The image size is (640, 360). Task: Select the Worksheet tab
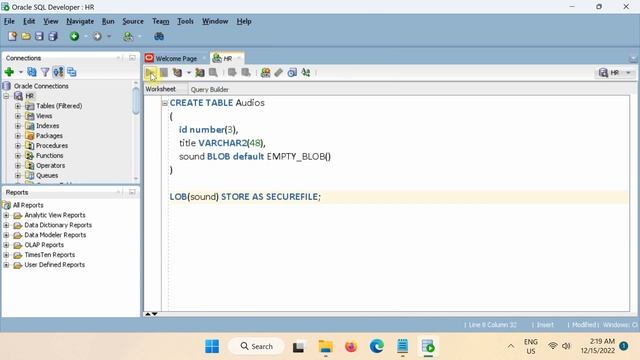(x=161, y=89)
